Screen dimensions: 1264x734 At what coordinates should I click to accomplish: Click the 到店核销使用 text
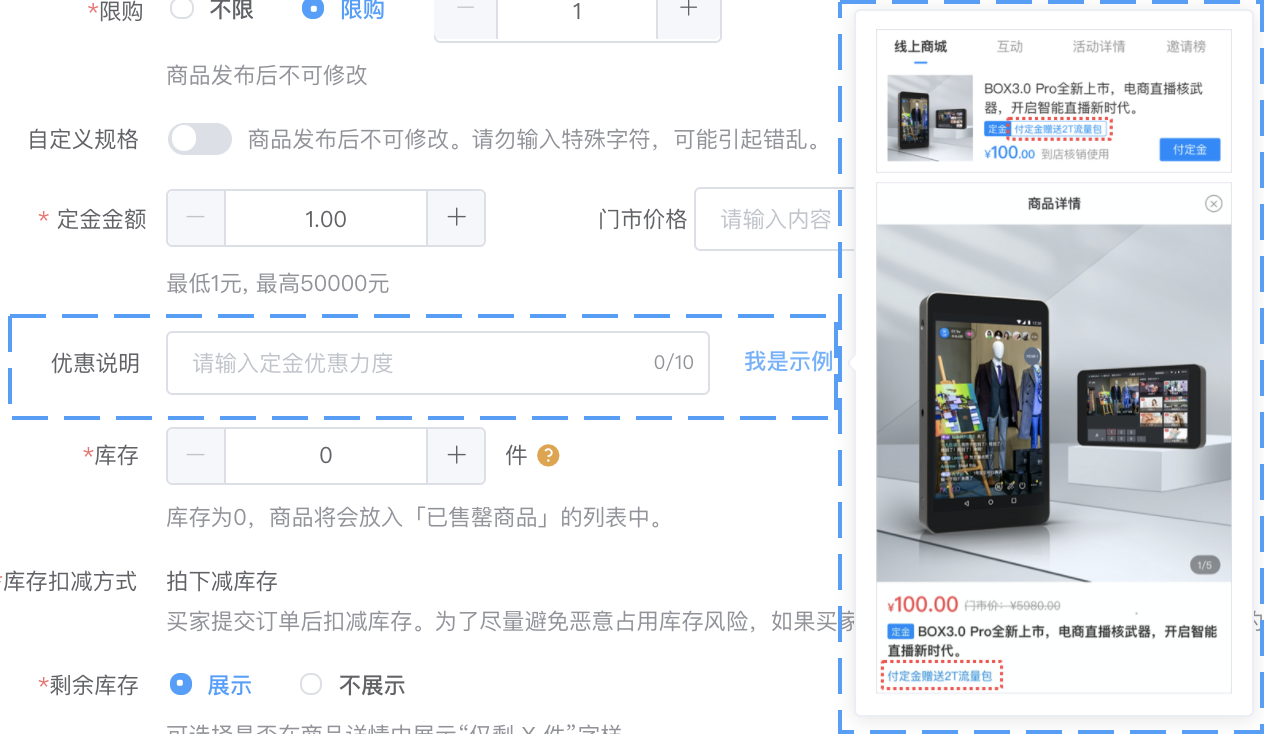point(1075,155)
